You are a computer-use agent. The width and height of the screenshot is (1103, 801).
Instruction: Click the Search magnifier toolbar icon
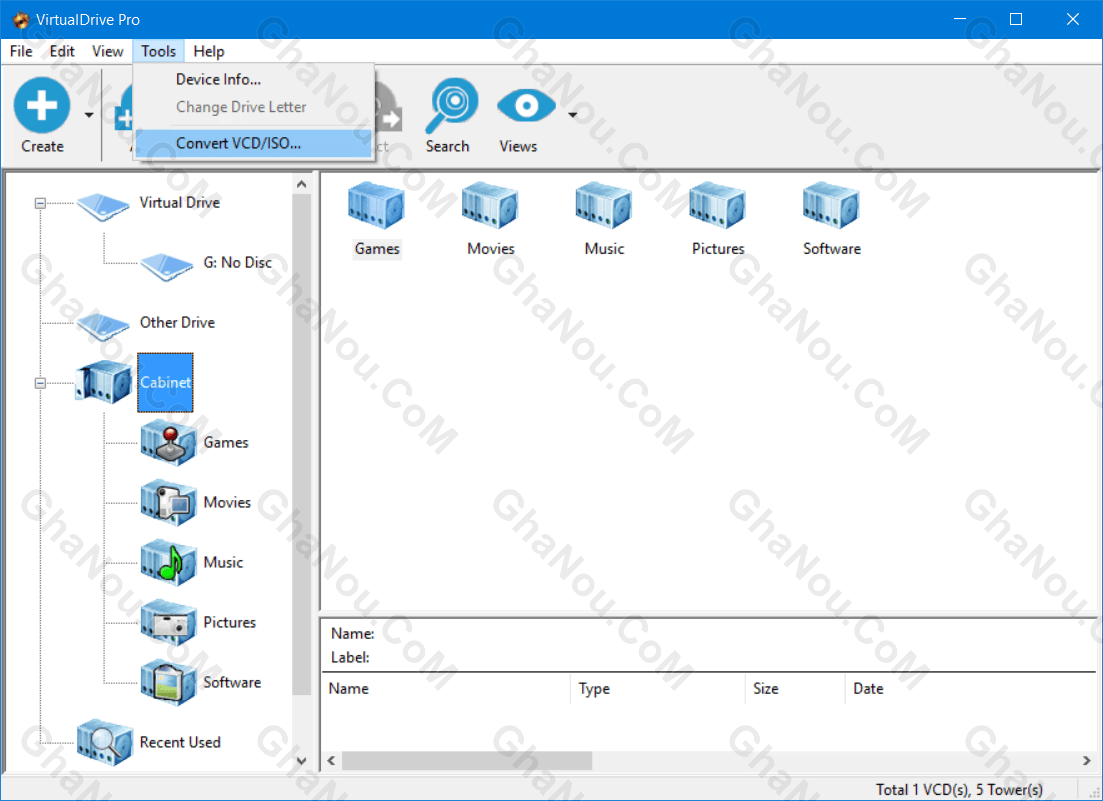pos(452,105)
